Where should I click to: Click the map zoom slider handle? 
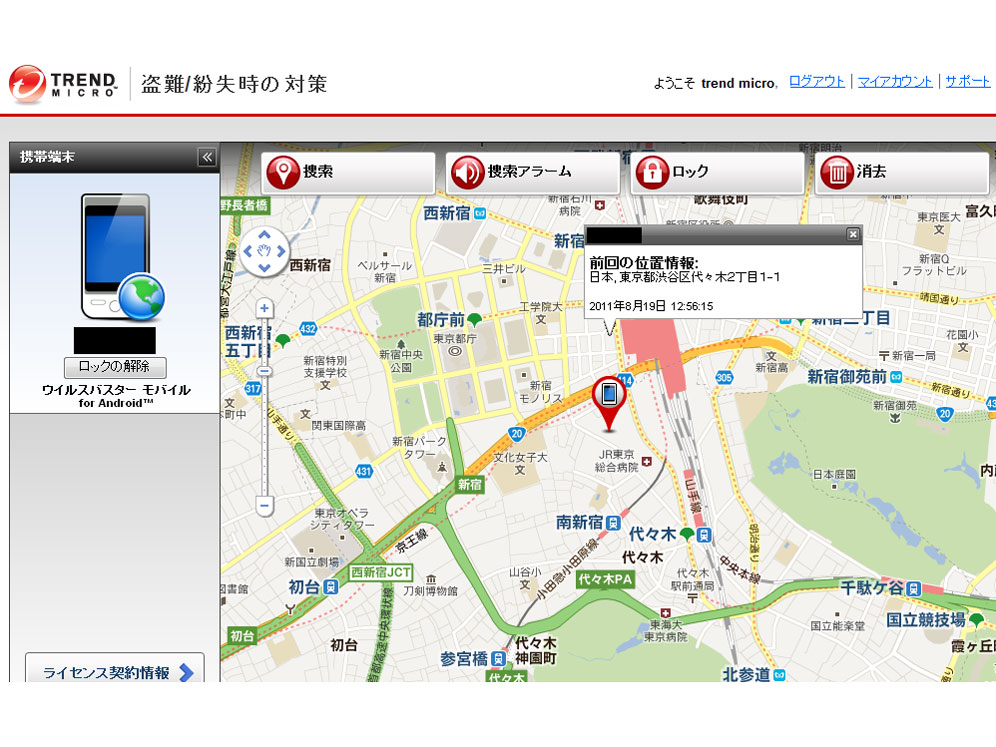click(x=264, y=371)
